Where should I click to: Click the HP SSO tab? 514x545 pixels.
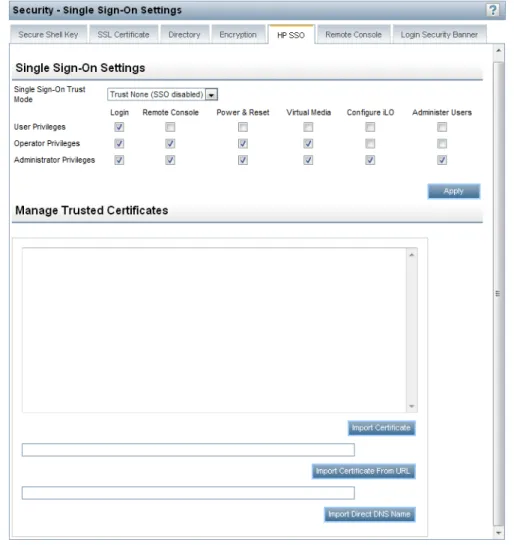(291, 35)
